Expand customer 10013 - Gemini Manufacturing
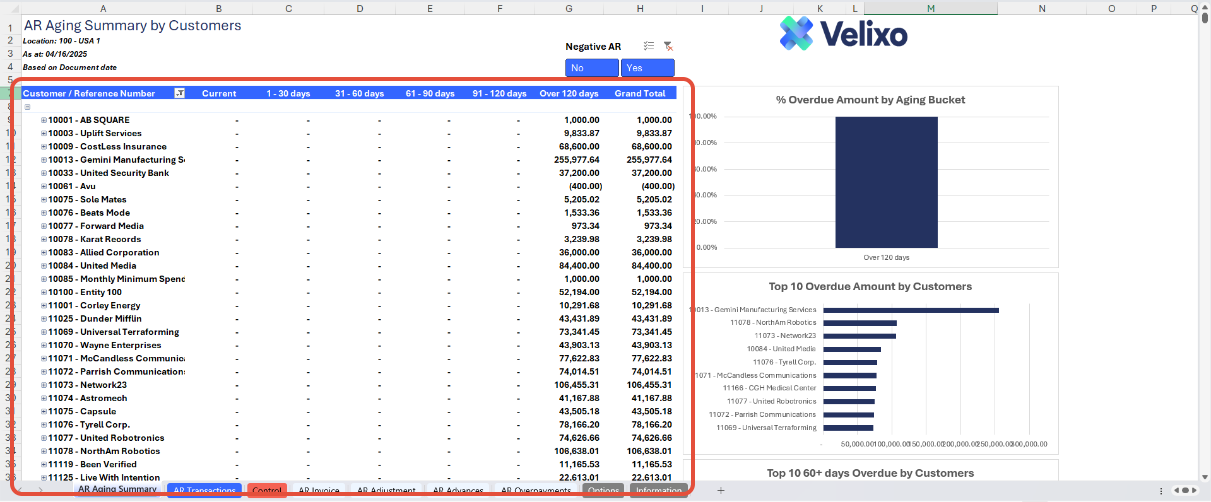1211x502 pixels. point(44,160)
